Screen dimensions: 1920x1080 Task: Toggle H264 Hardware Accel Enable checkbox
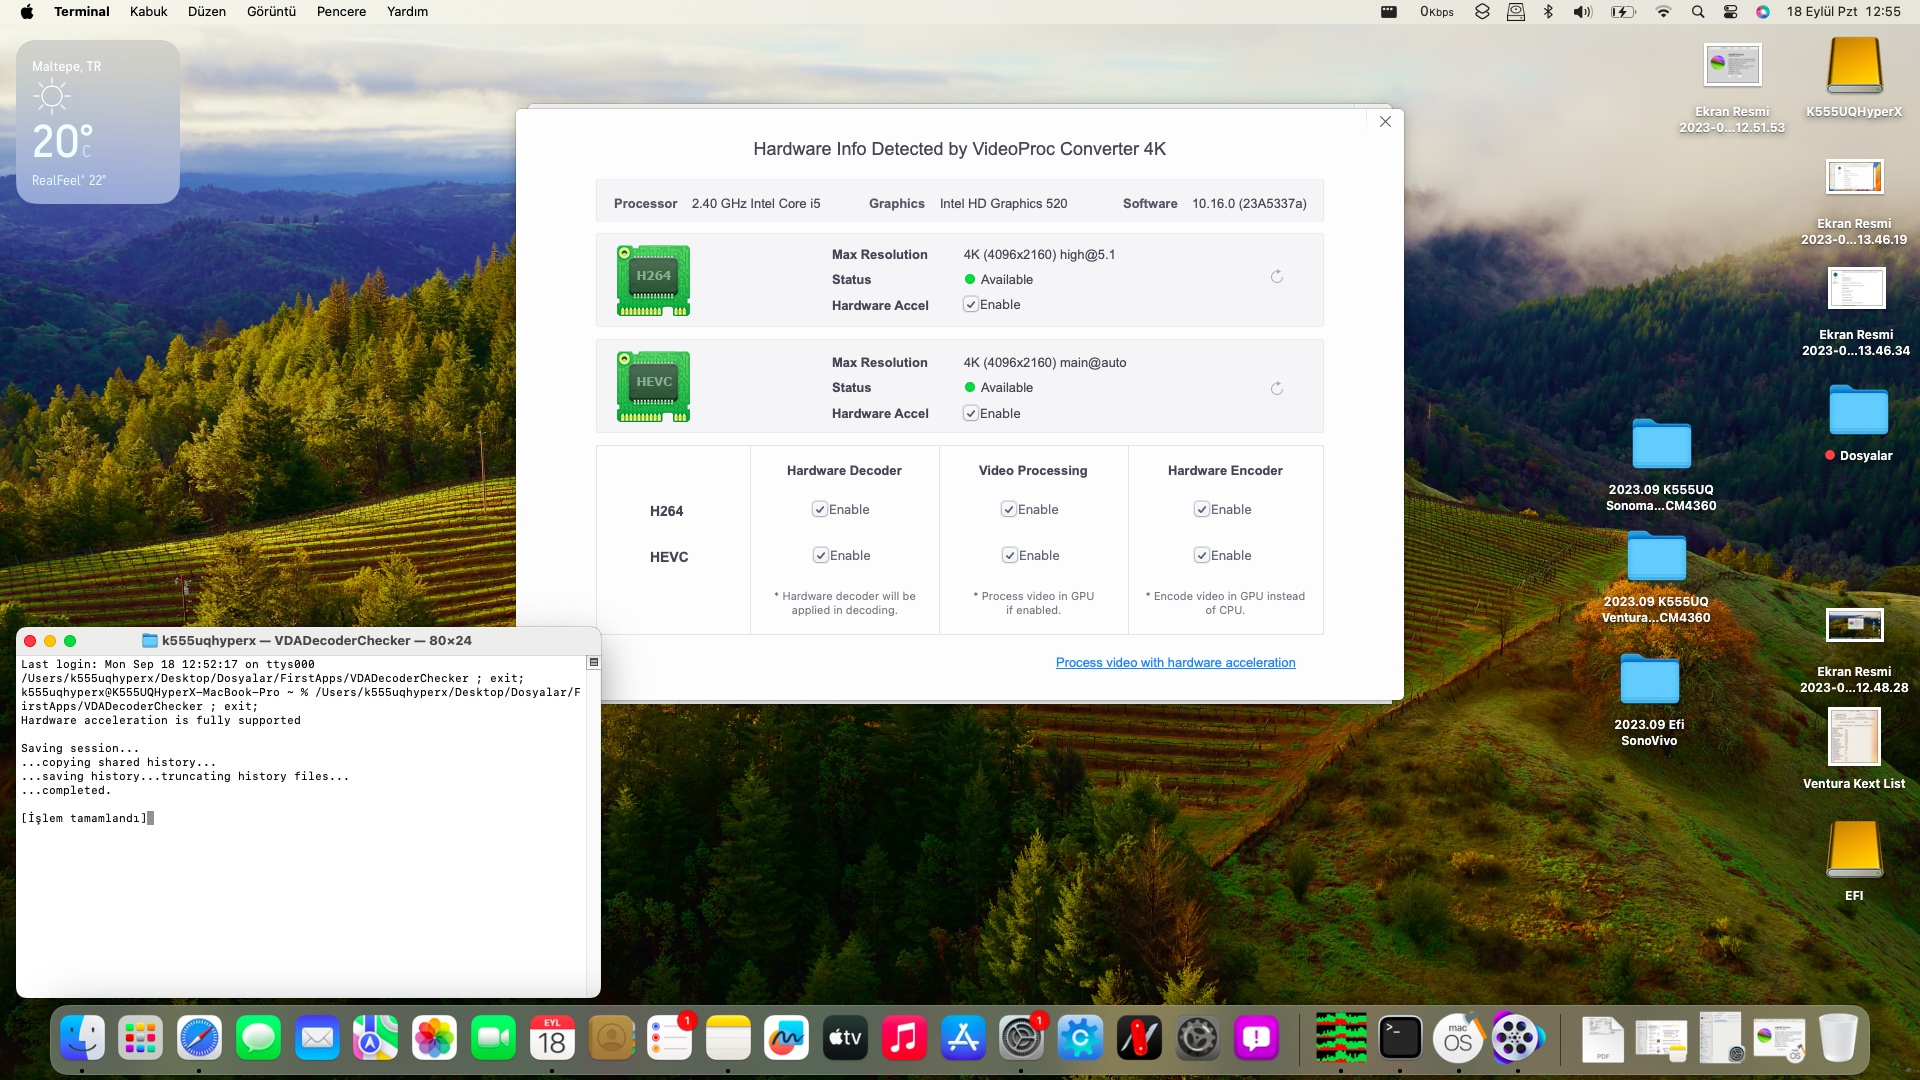(x=970, y=305)
